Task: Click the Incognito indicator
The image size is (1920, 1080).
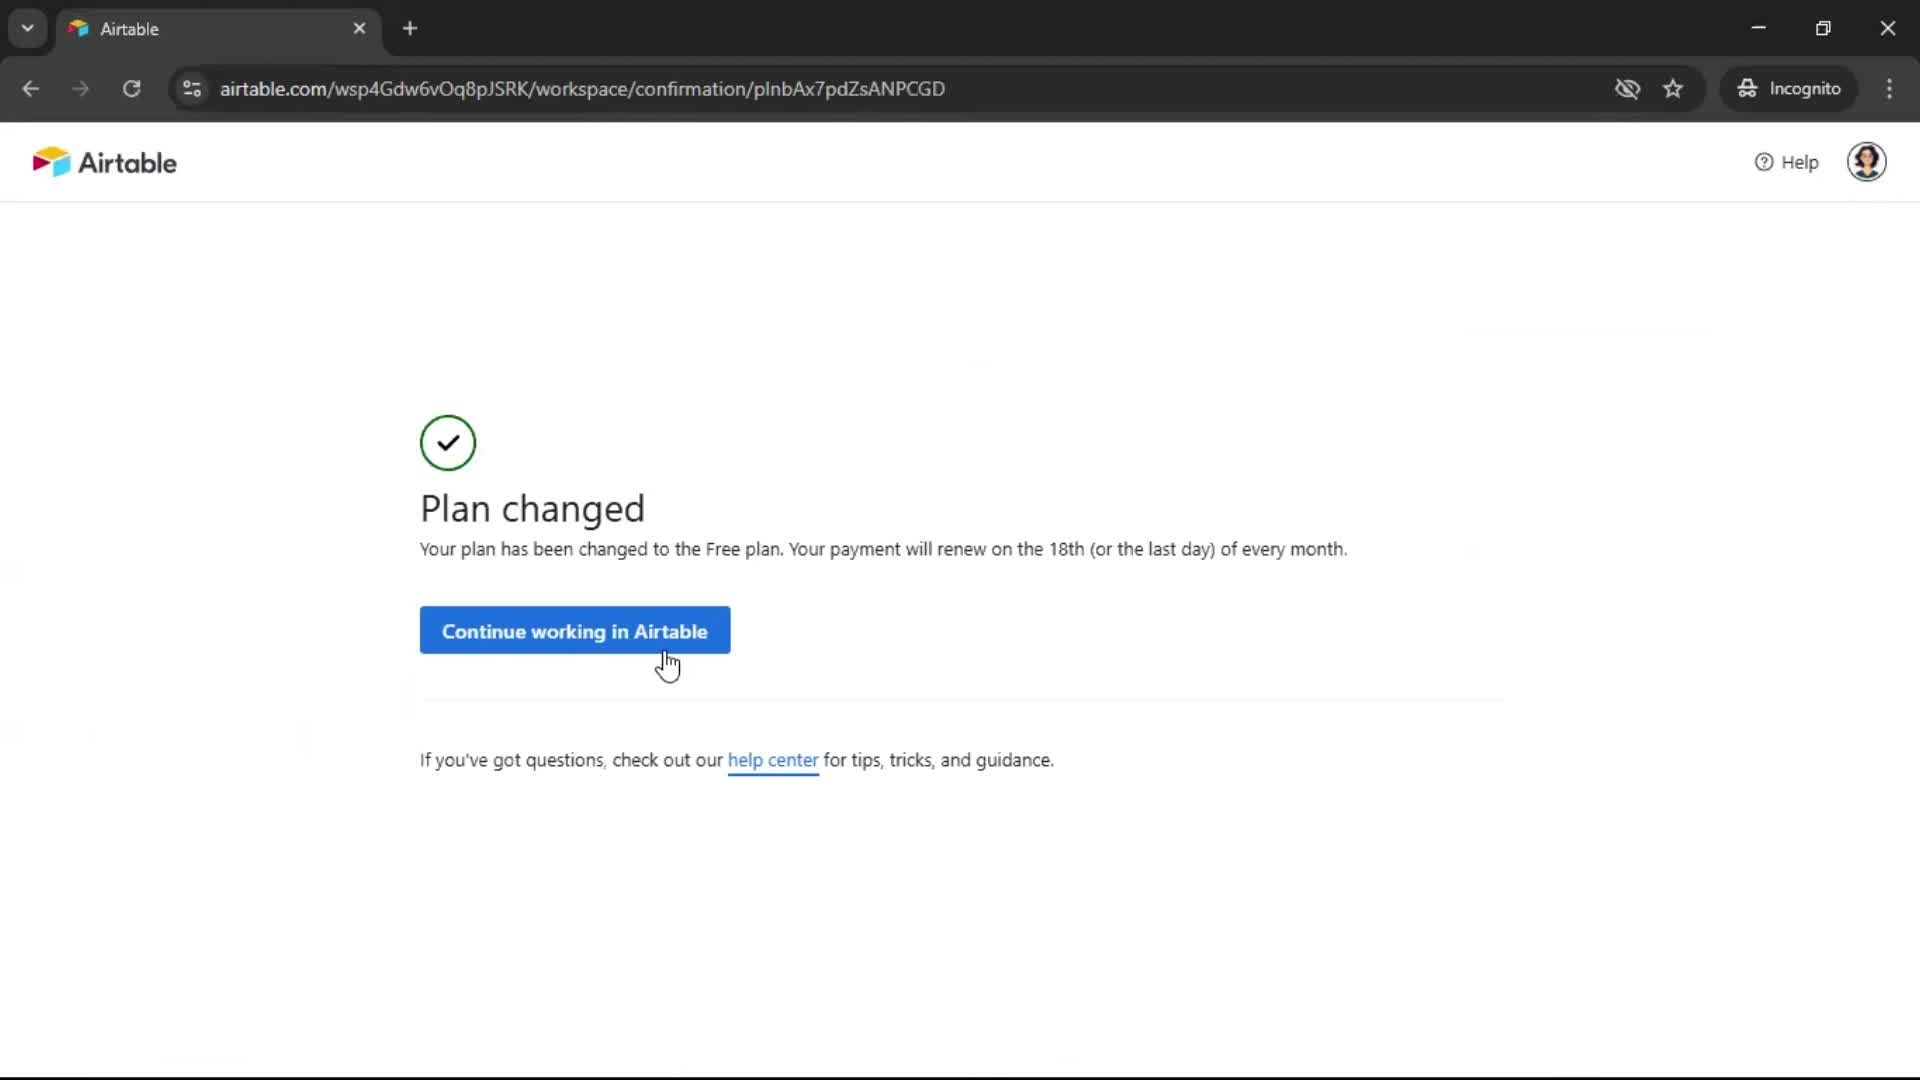Action: [1789, 89]
